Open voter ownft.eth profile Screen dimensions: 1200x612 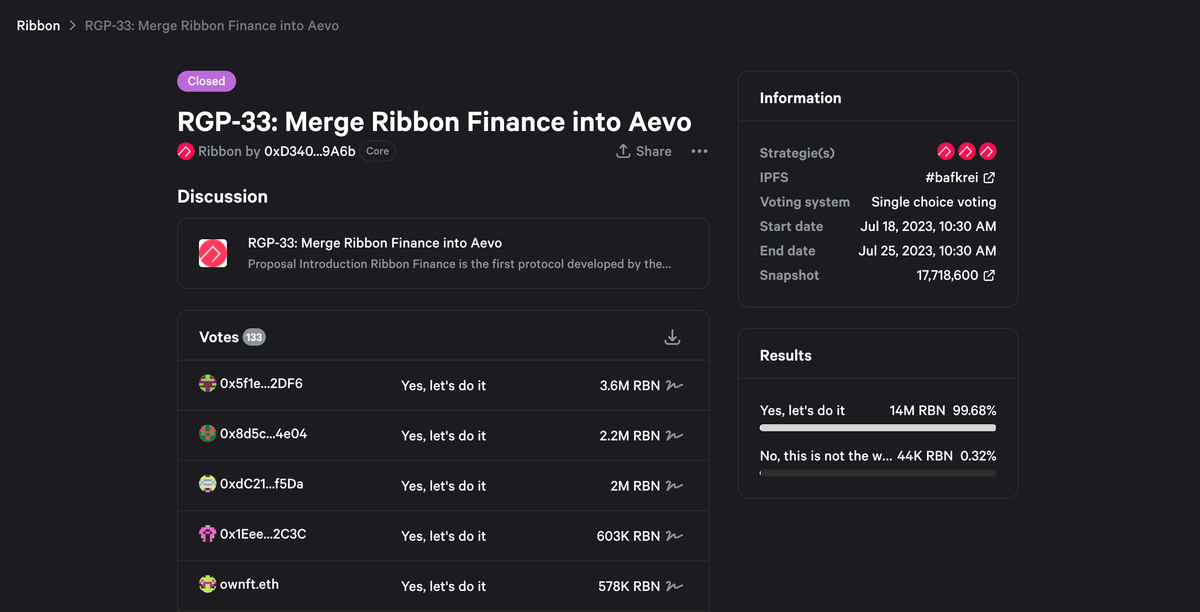(x=249, y=584)
